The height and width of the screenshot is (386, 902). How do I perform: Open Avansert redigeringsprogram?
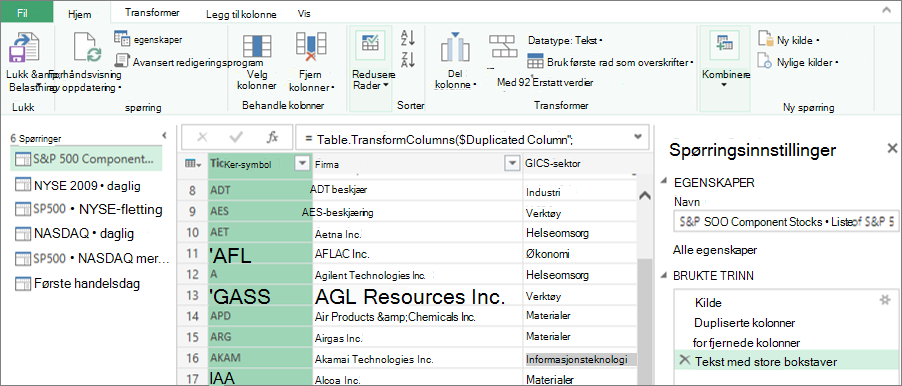(188, 62)
